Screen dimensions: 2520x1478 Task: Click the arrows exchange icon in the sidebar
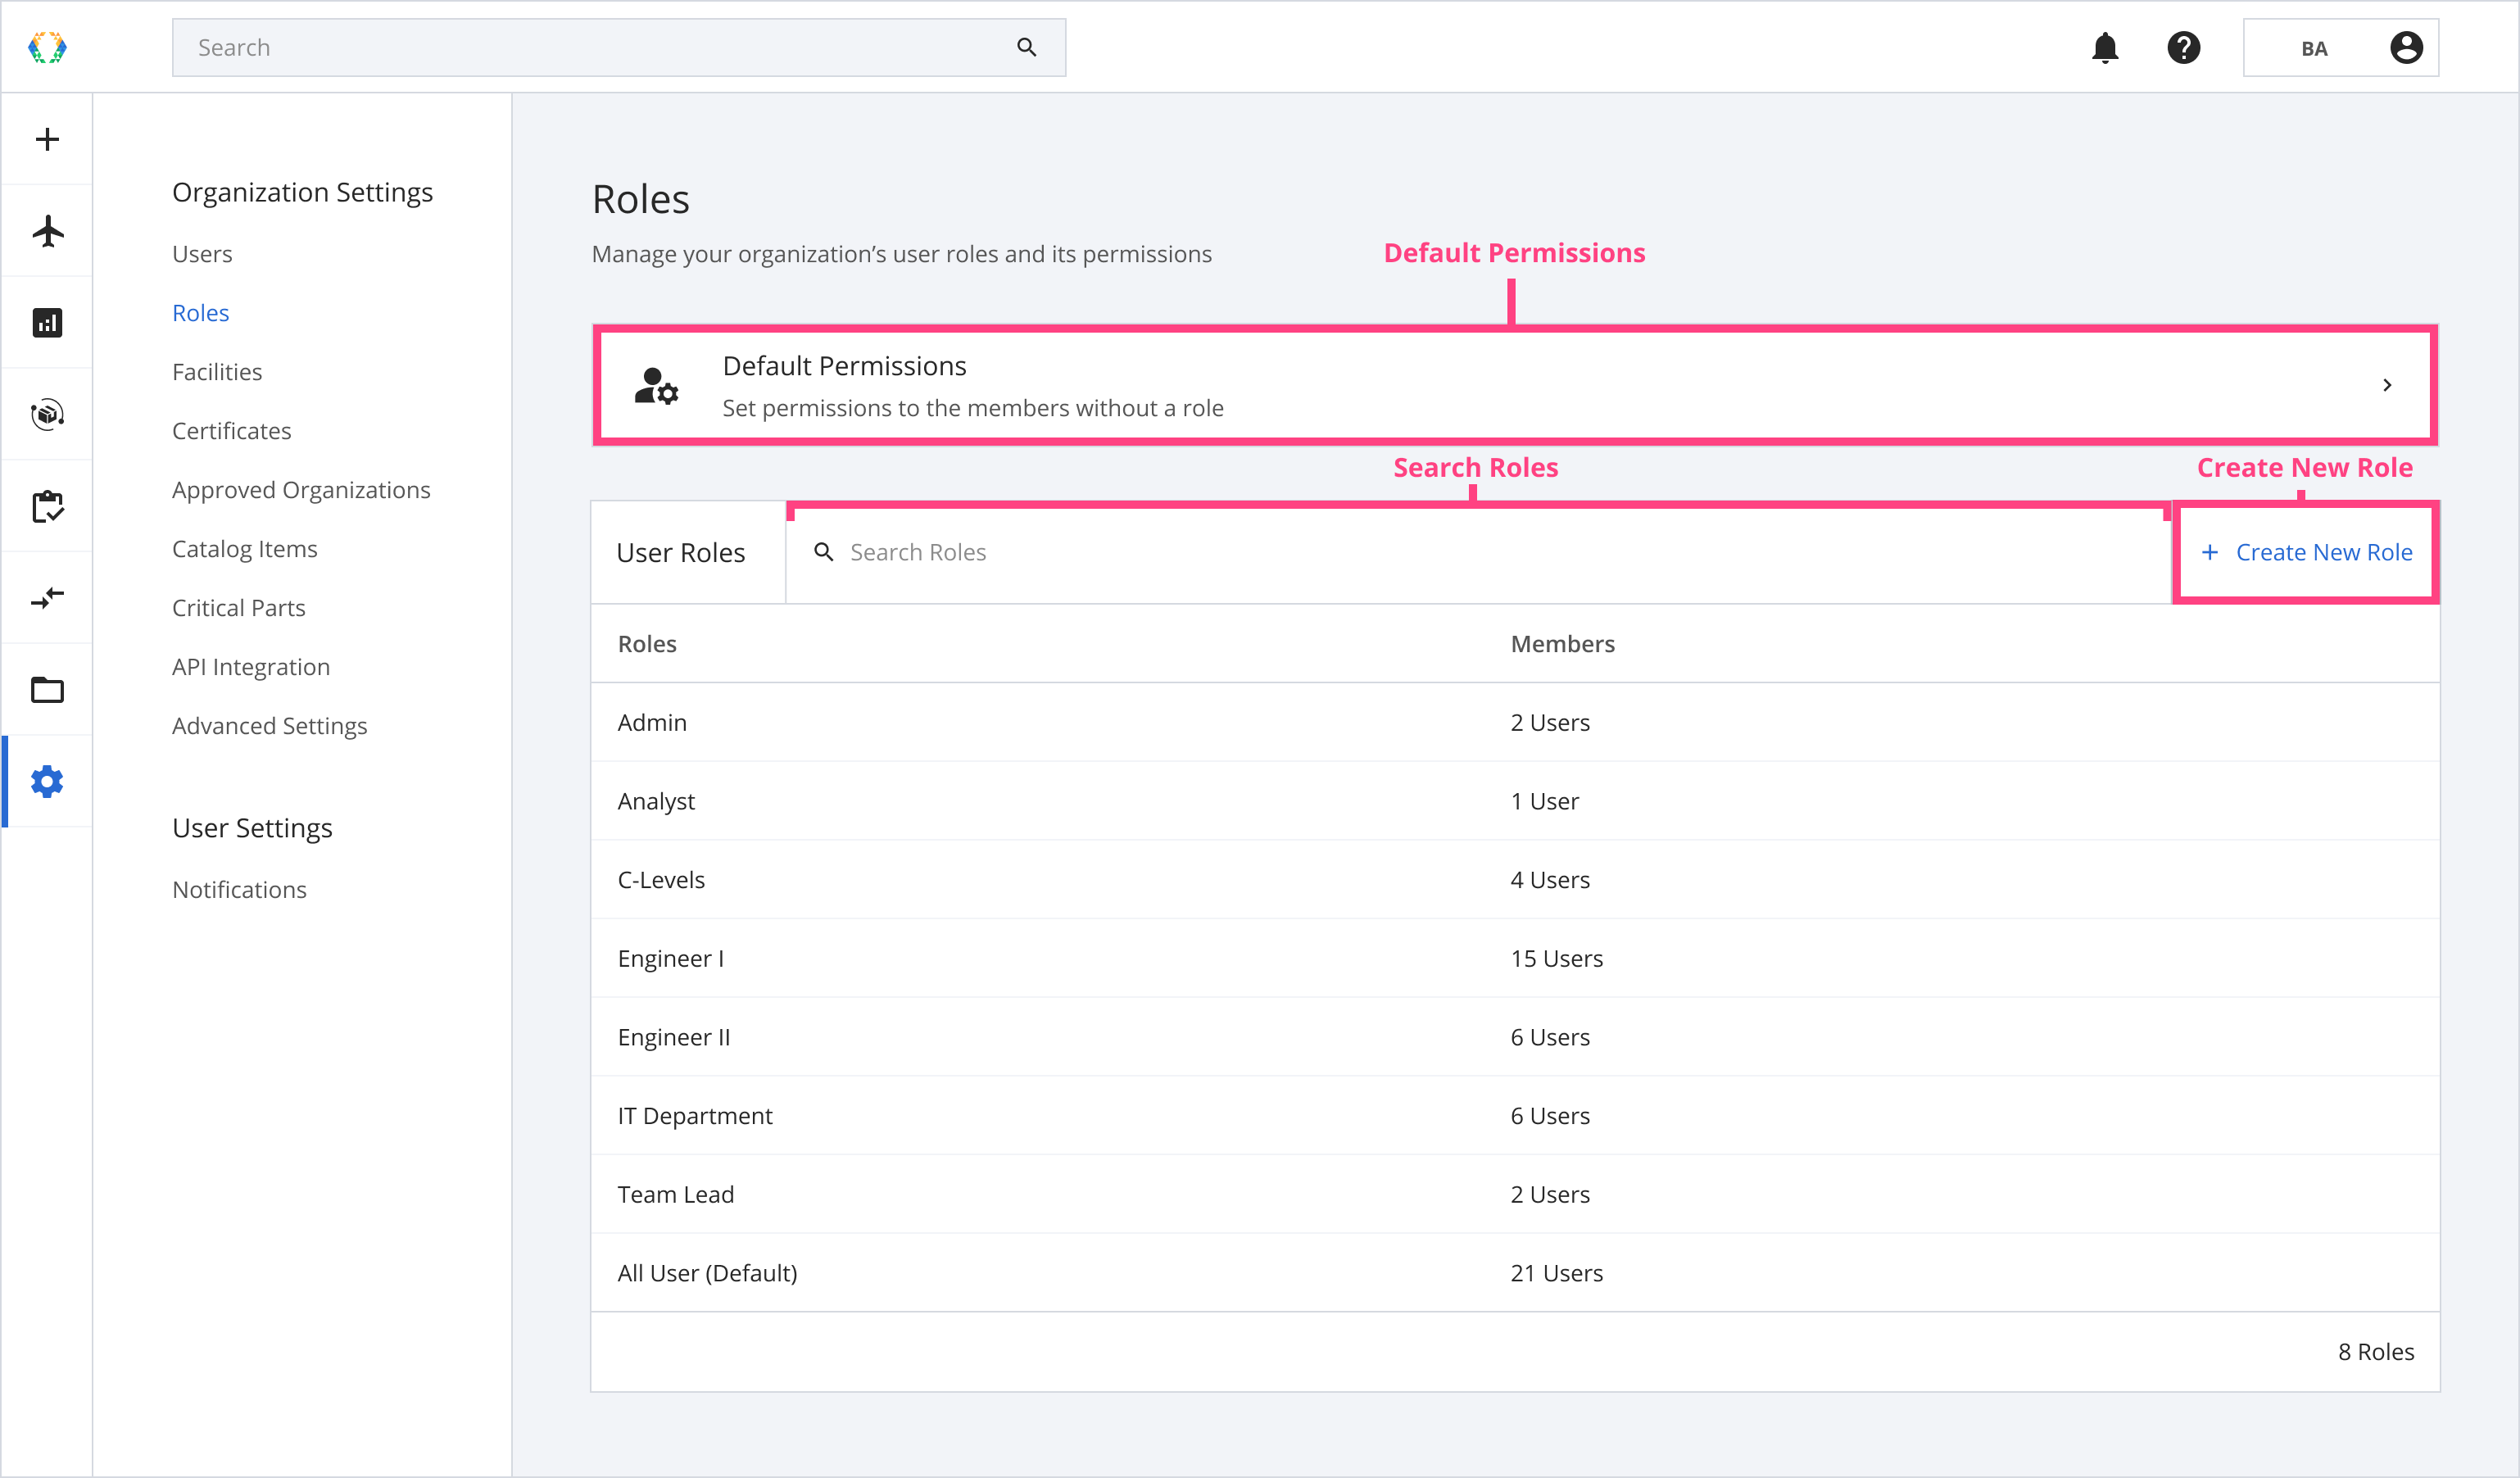(x=47, y=598)
